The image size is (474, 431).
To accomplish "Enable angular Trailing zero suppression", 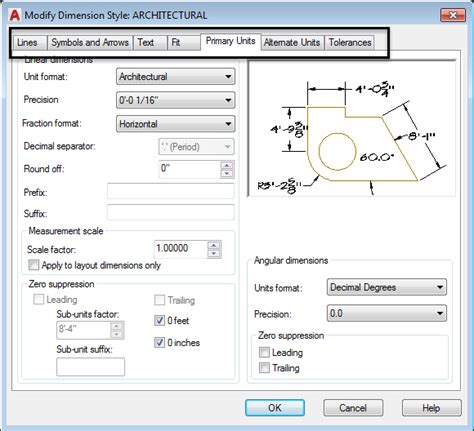I will (264, 368).
